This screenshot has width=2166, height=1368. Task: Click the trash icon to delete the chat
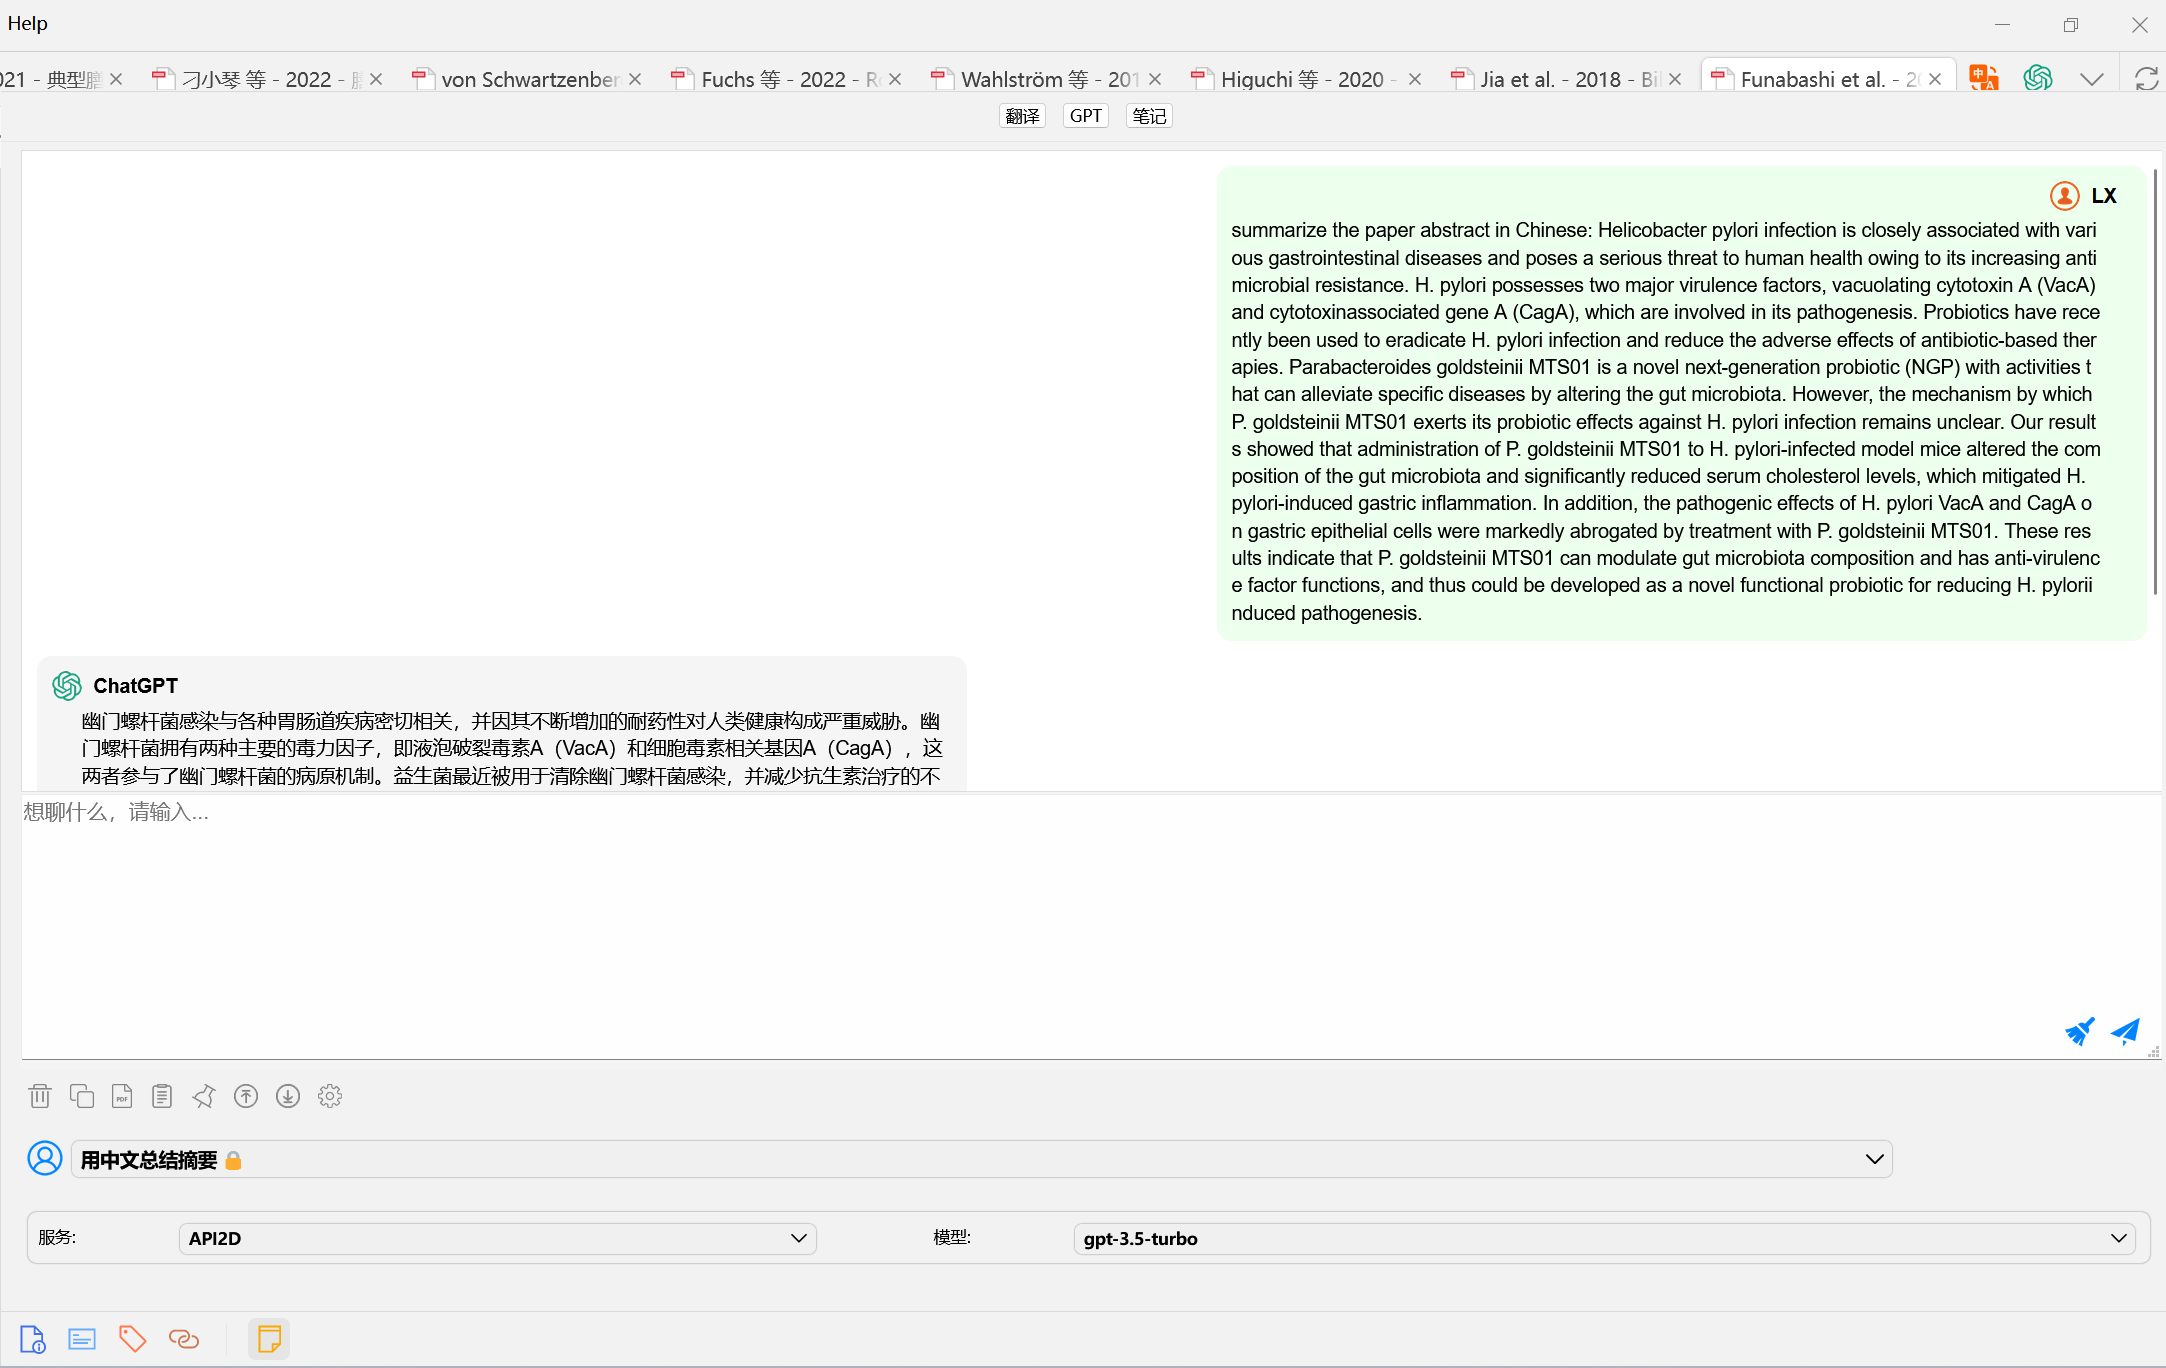point(40,1096)
